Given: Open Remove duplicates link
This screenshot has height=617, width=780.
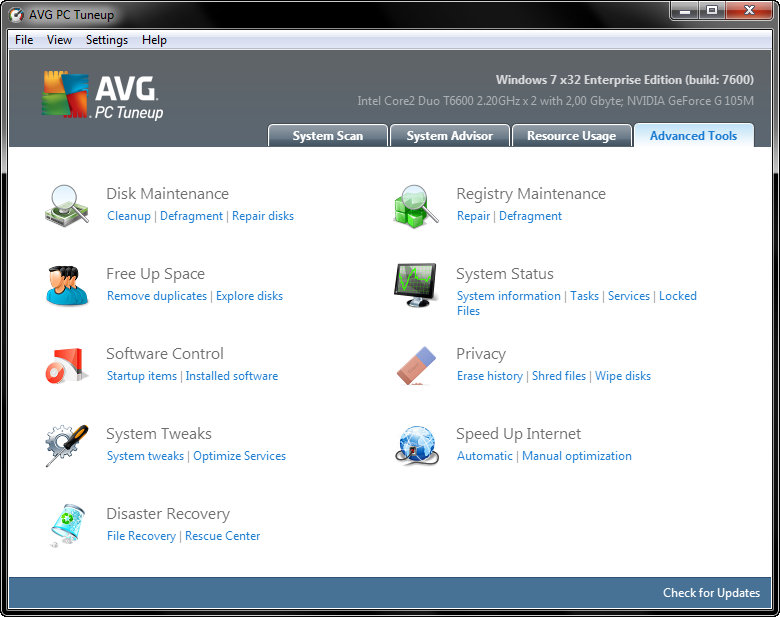Looking at the screenshot, I should click(157, 296).
